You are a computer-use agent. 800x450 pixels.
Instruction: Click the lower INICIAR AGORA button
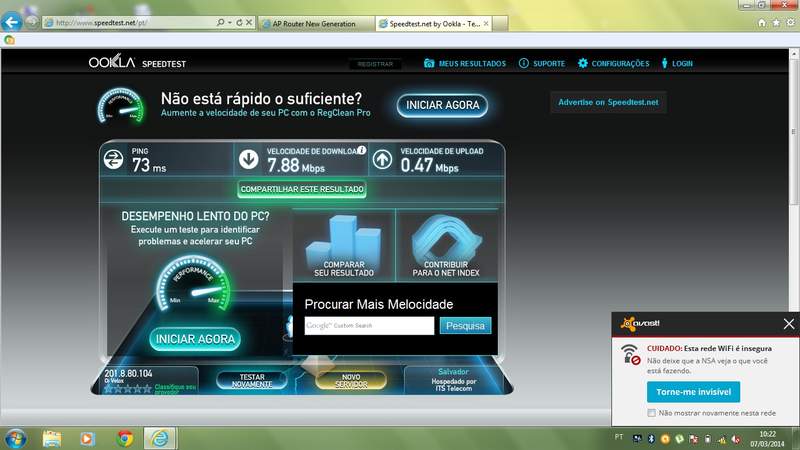click(x=195, y=339)
